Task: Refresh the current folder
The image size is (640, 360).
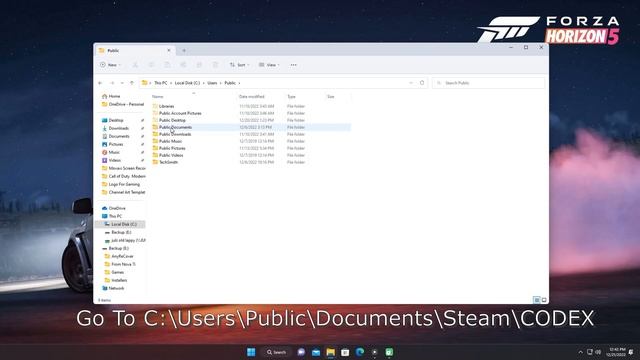Action: 422,83
